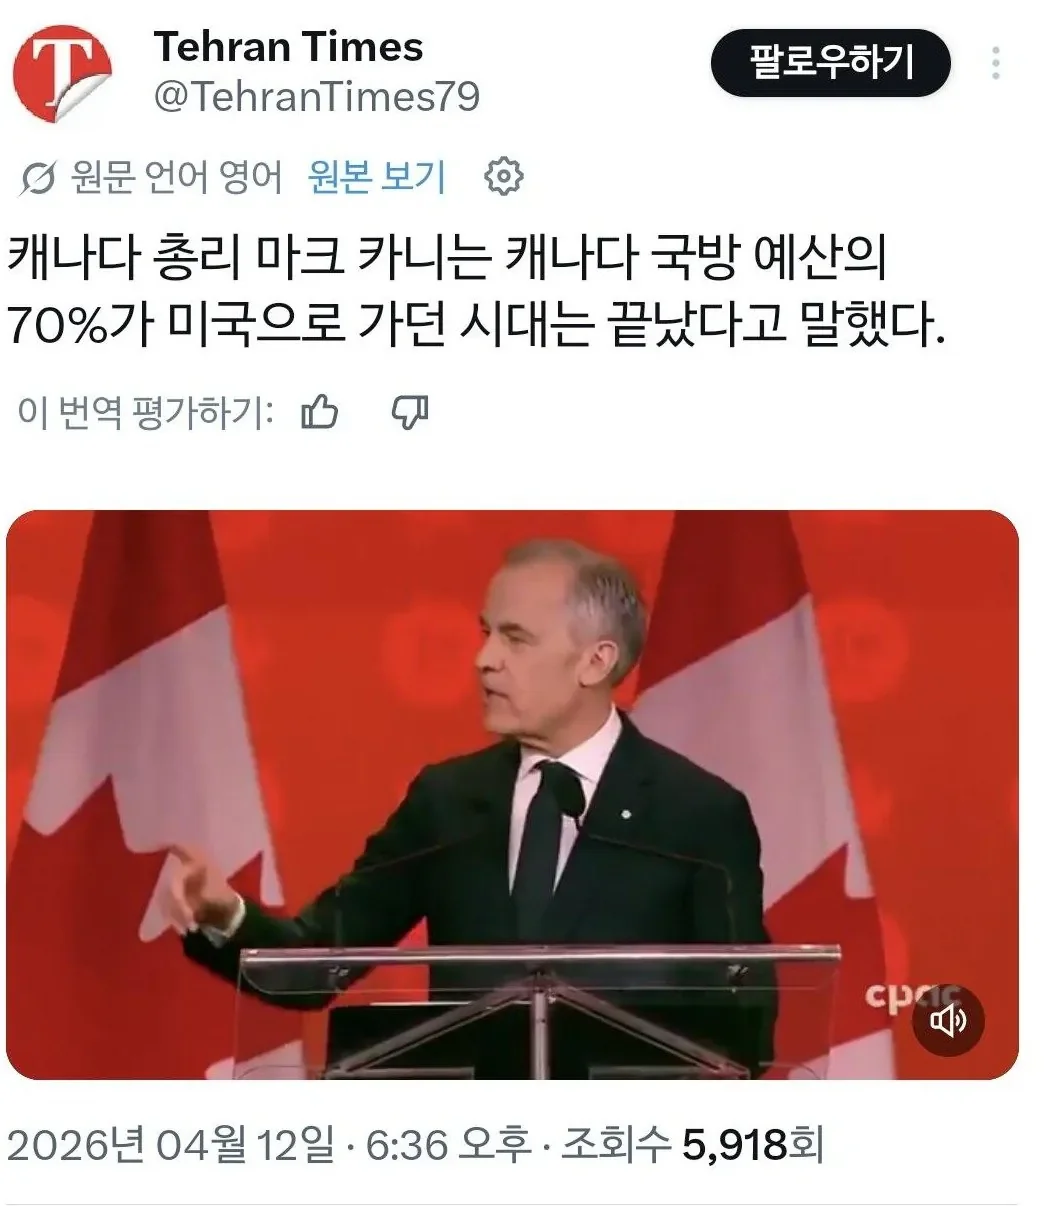Rate the translation with thumbs down
This screenshot has width=1052, height=1206.
410,411
